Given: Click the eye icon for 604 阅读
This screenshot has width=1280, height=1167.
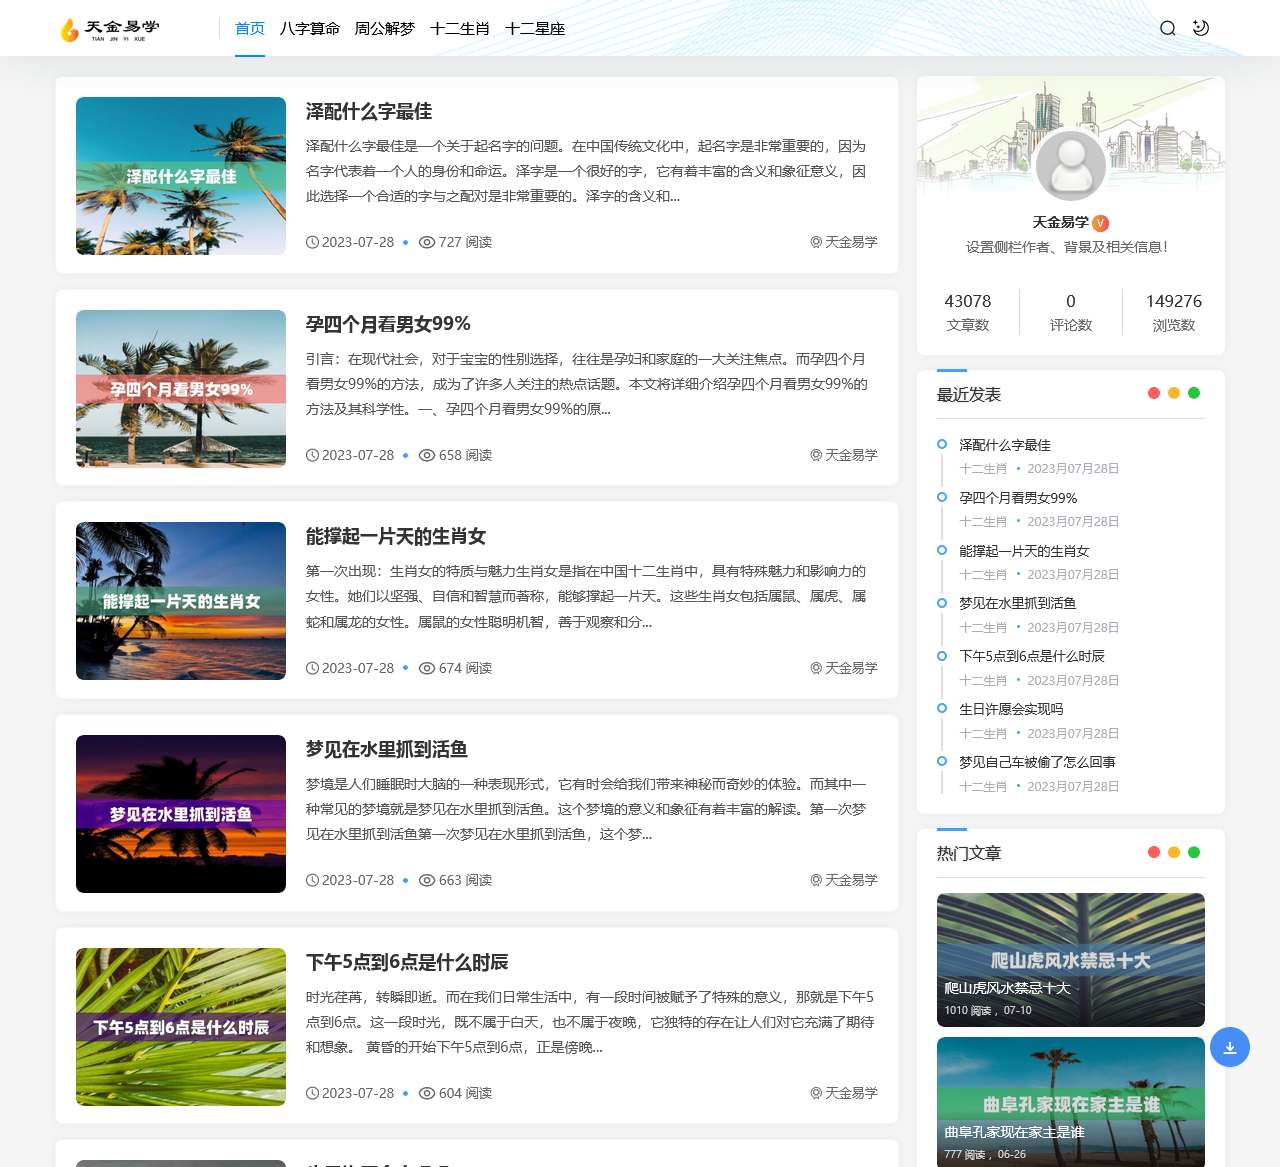Looking at the screenshot, I should pyautogui.click(x=427, y=1093).
